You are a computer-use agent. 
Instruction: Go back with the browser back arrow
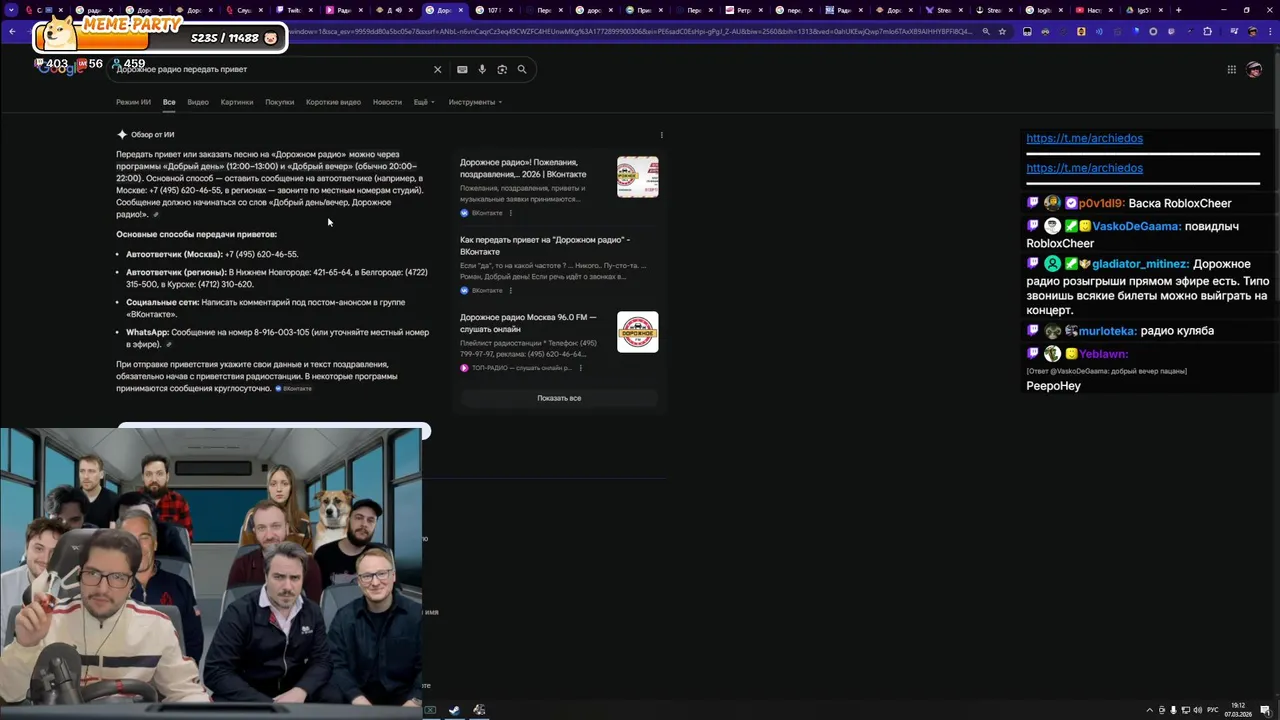12,31
